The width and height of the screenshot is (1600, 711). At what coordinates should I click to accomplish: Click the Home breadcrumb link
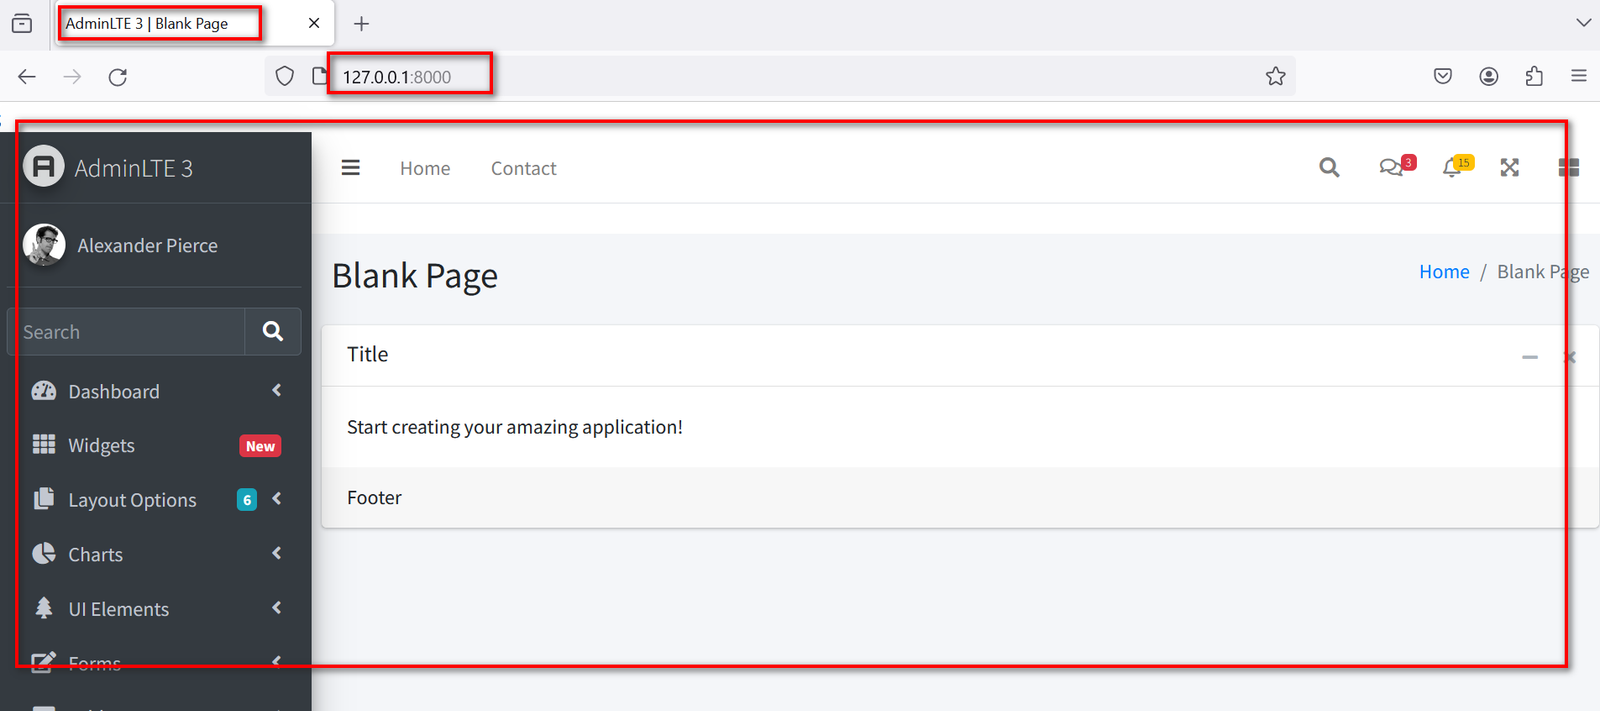pyautogui.click(x=1444, y=272)
